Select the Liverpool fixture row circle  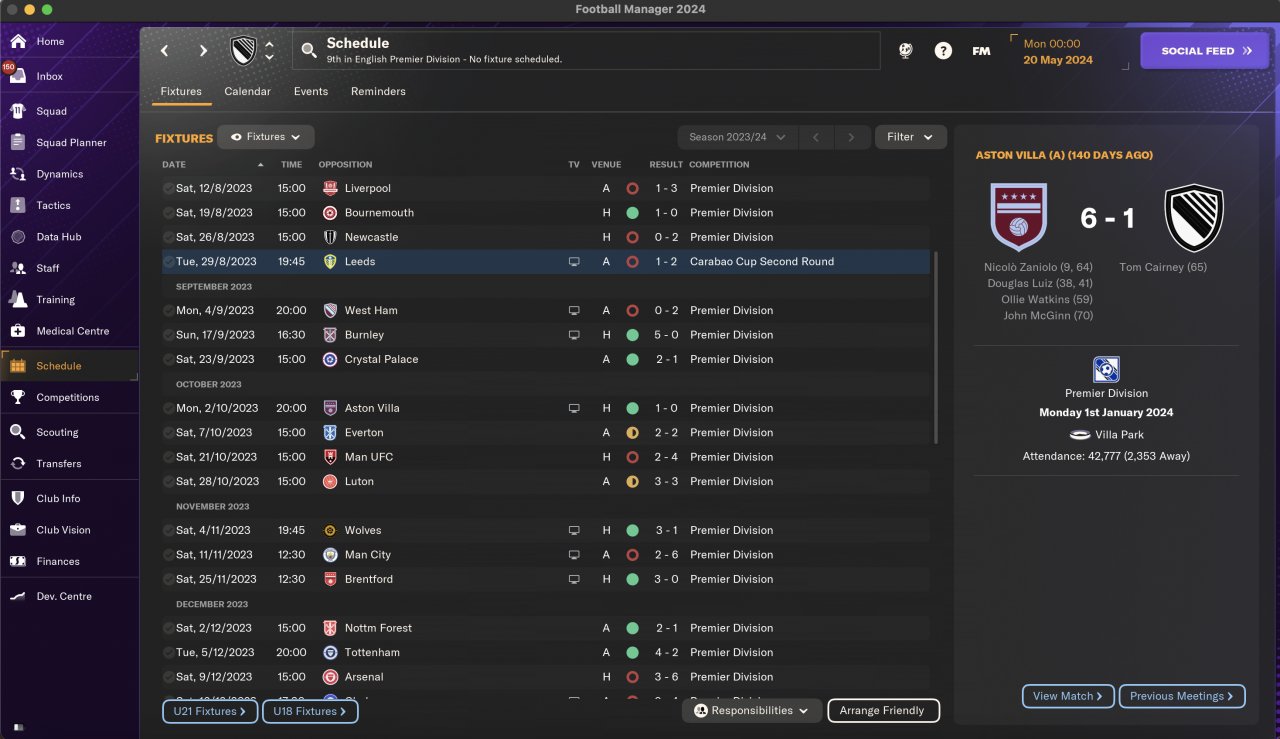[x=168, y=188]
